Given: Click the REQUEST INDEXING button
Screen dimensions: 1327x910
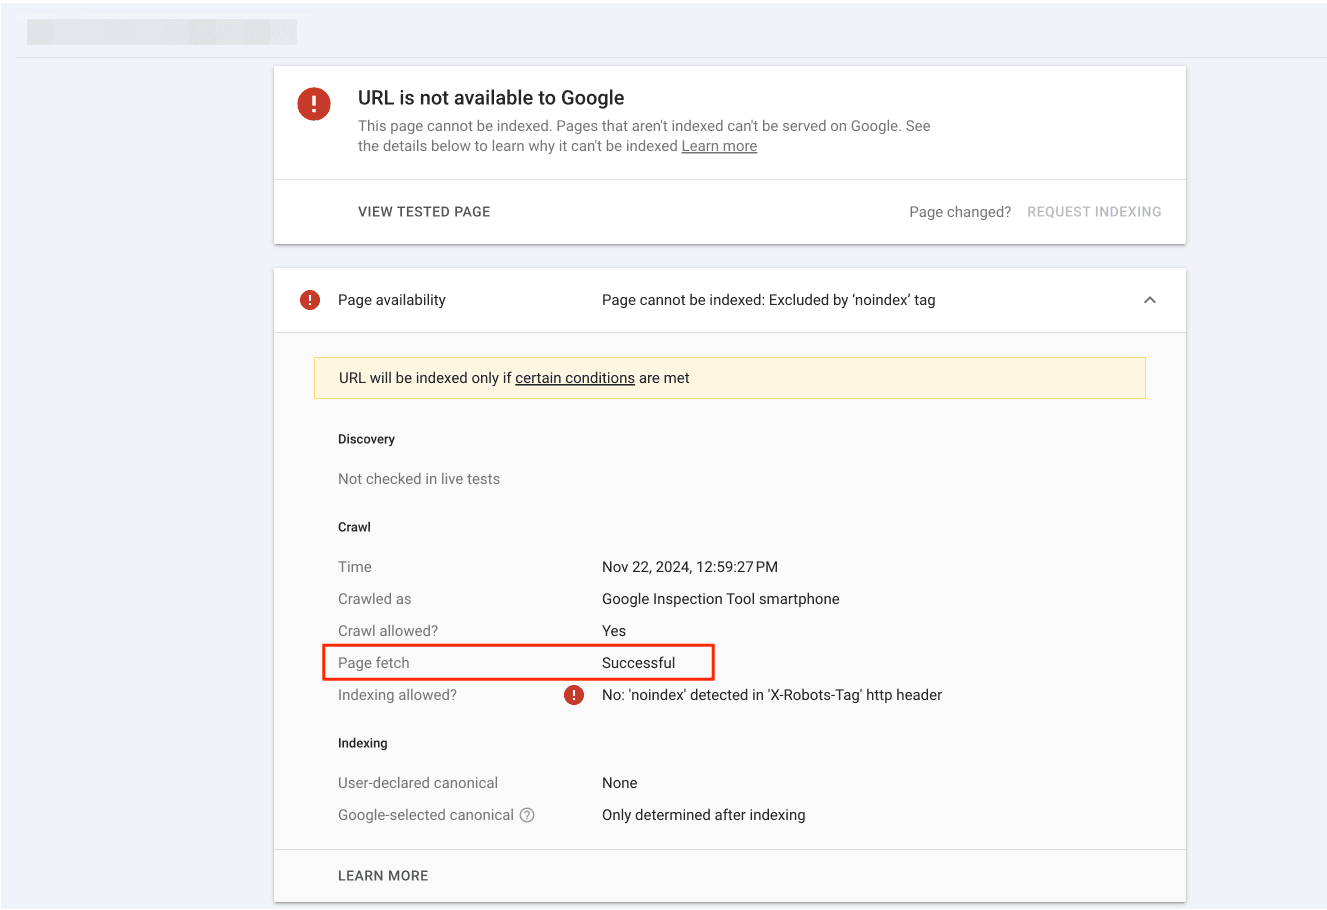Looking at the screenshot, I should [1093, 211].
